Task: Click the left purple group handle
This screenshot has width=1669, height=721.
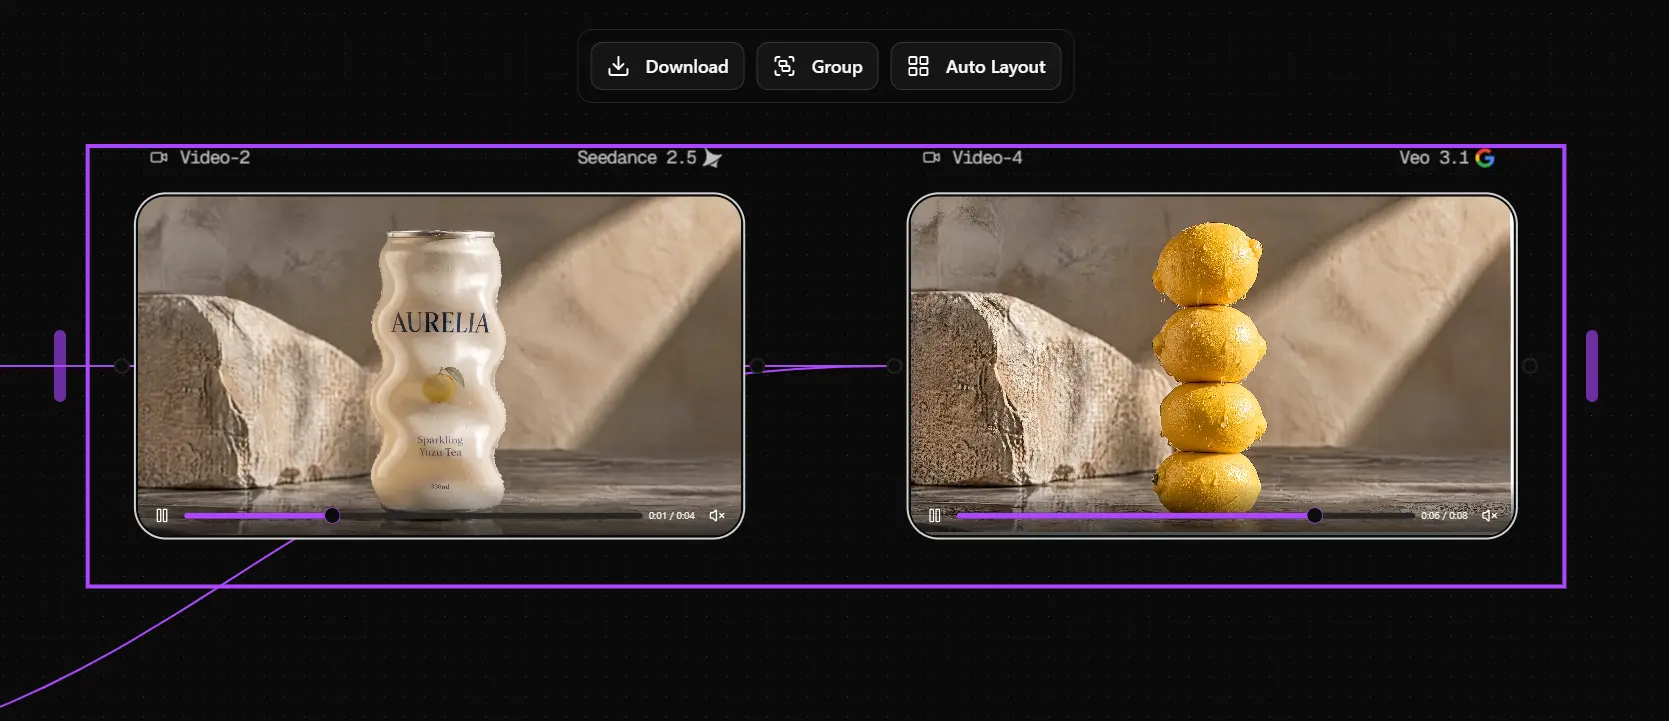Action: 60,366
